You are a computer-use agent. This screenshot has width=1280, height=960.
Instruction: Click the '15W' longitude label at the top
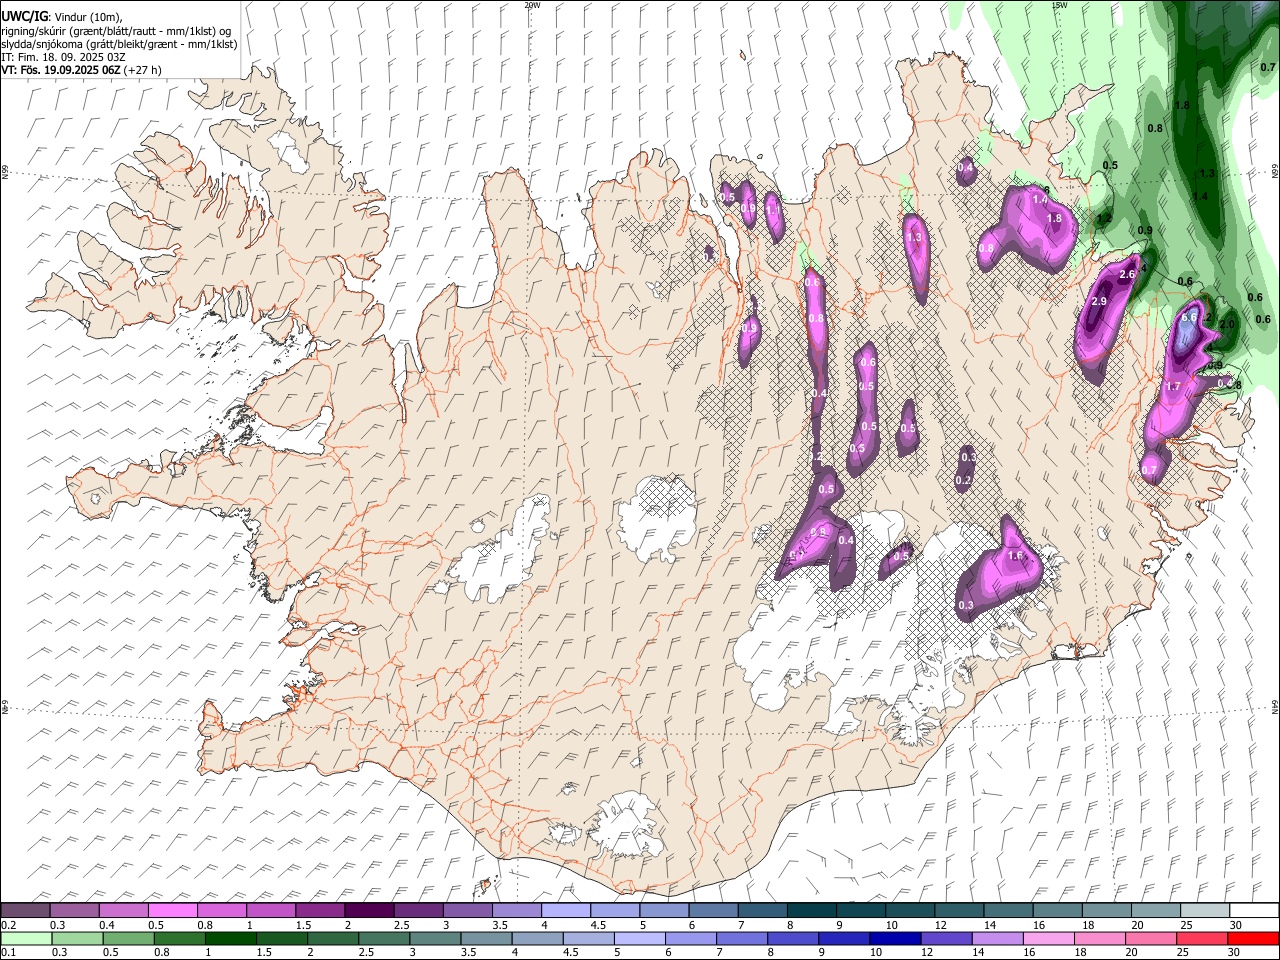(1059, 5)
